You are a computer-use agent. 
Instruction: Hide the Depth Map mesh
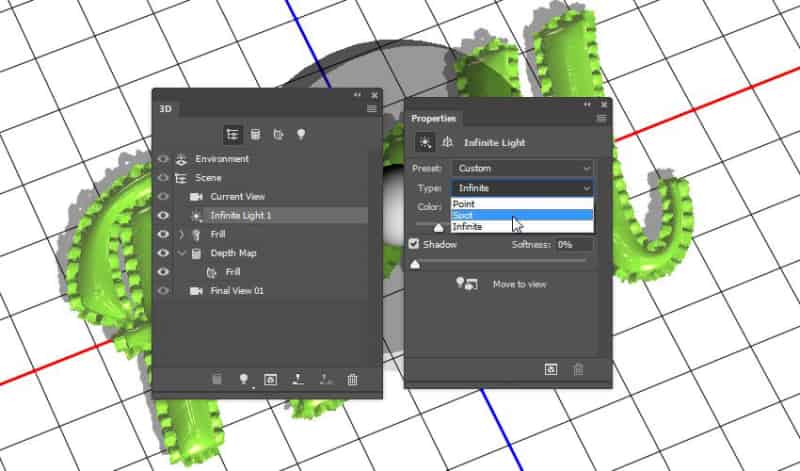(x=163, y=253)
